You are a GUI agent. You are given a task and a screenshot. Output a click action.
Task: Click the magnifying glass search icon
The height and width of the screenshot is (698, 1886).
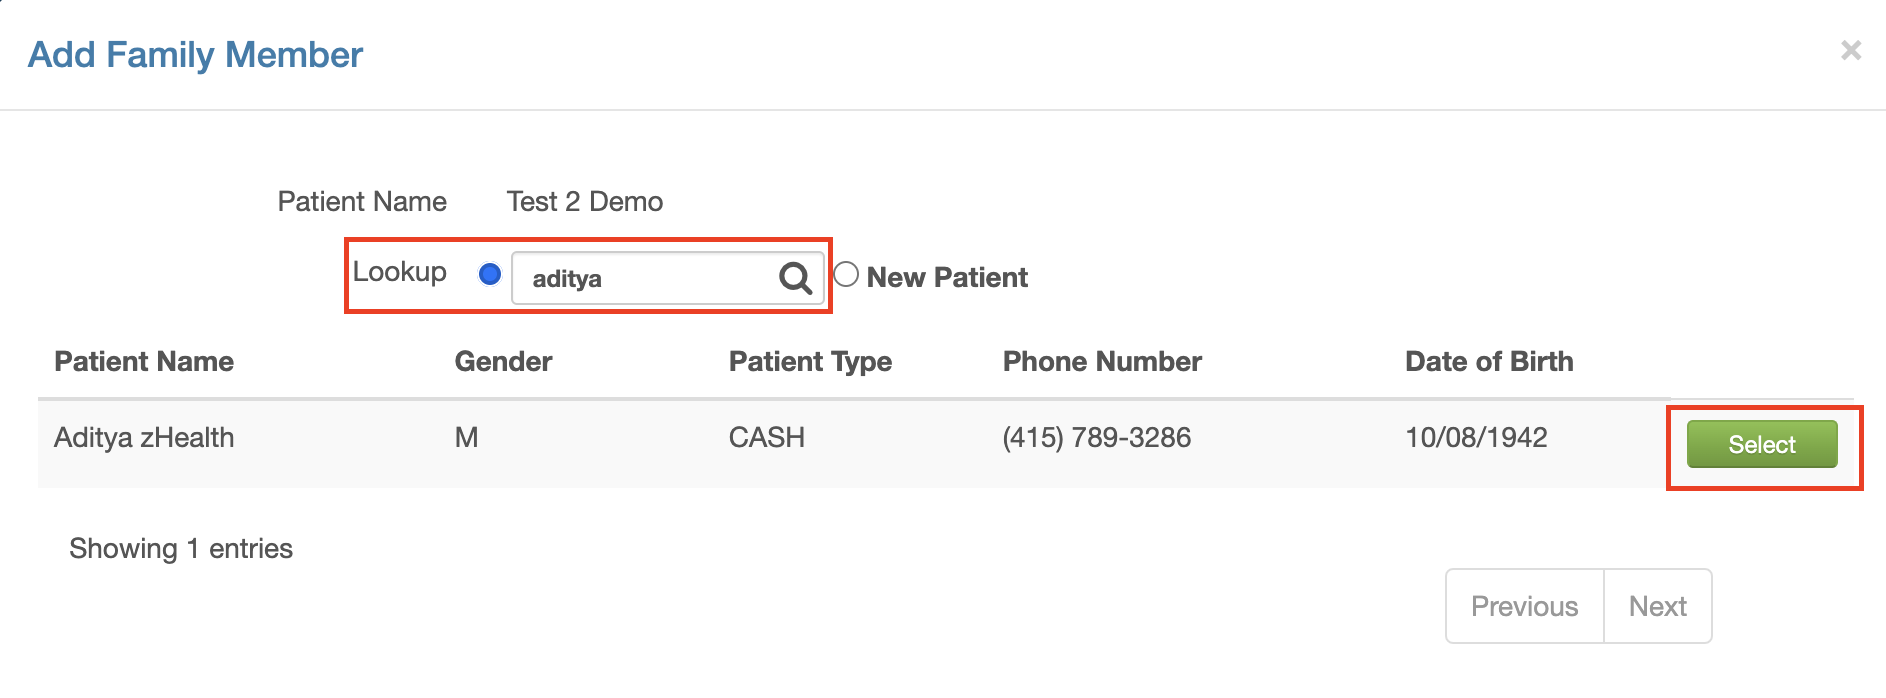tap(795, 278)
